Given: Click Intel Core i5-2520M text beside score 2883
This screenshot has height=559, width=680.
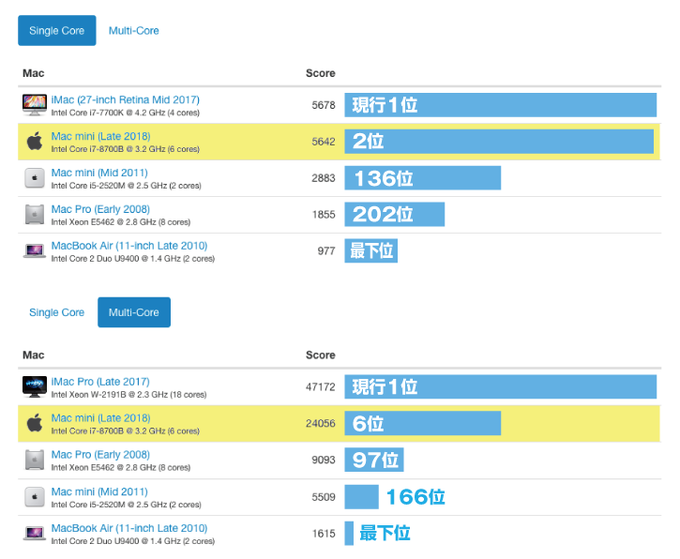Looking at the screenshot, I should pyautogui.click(x=126, y=186).
